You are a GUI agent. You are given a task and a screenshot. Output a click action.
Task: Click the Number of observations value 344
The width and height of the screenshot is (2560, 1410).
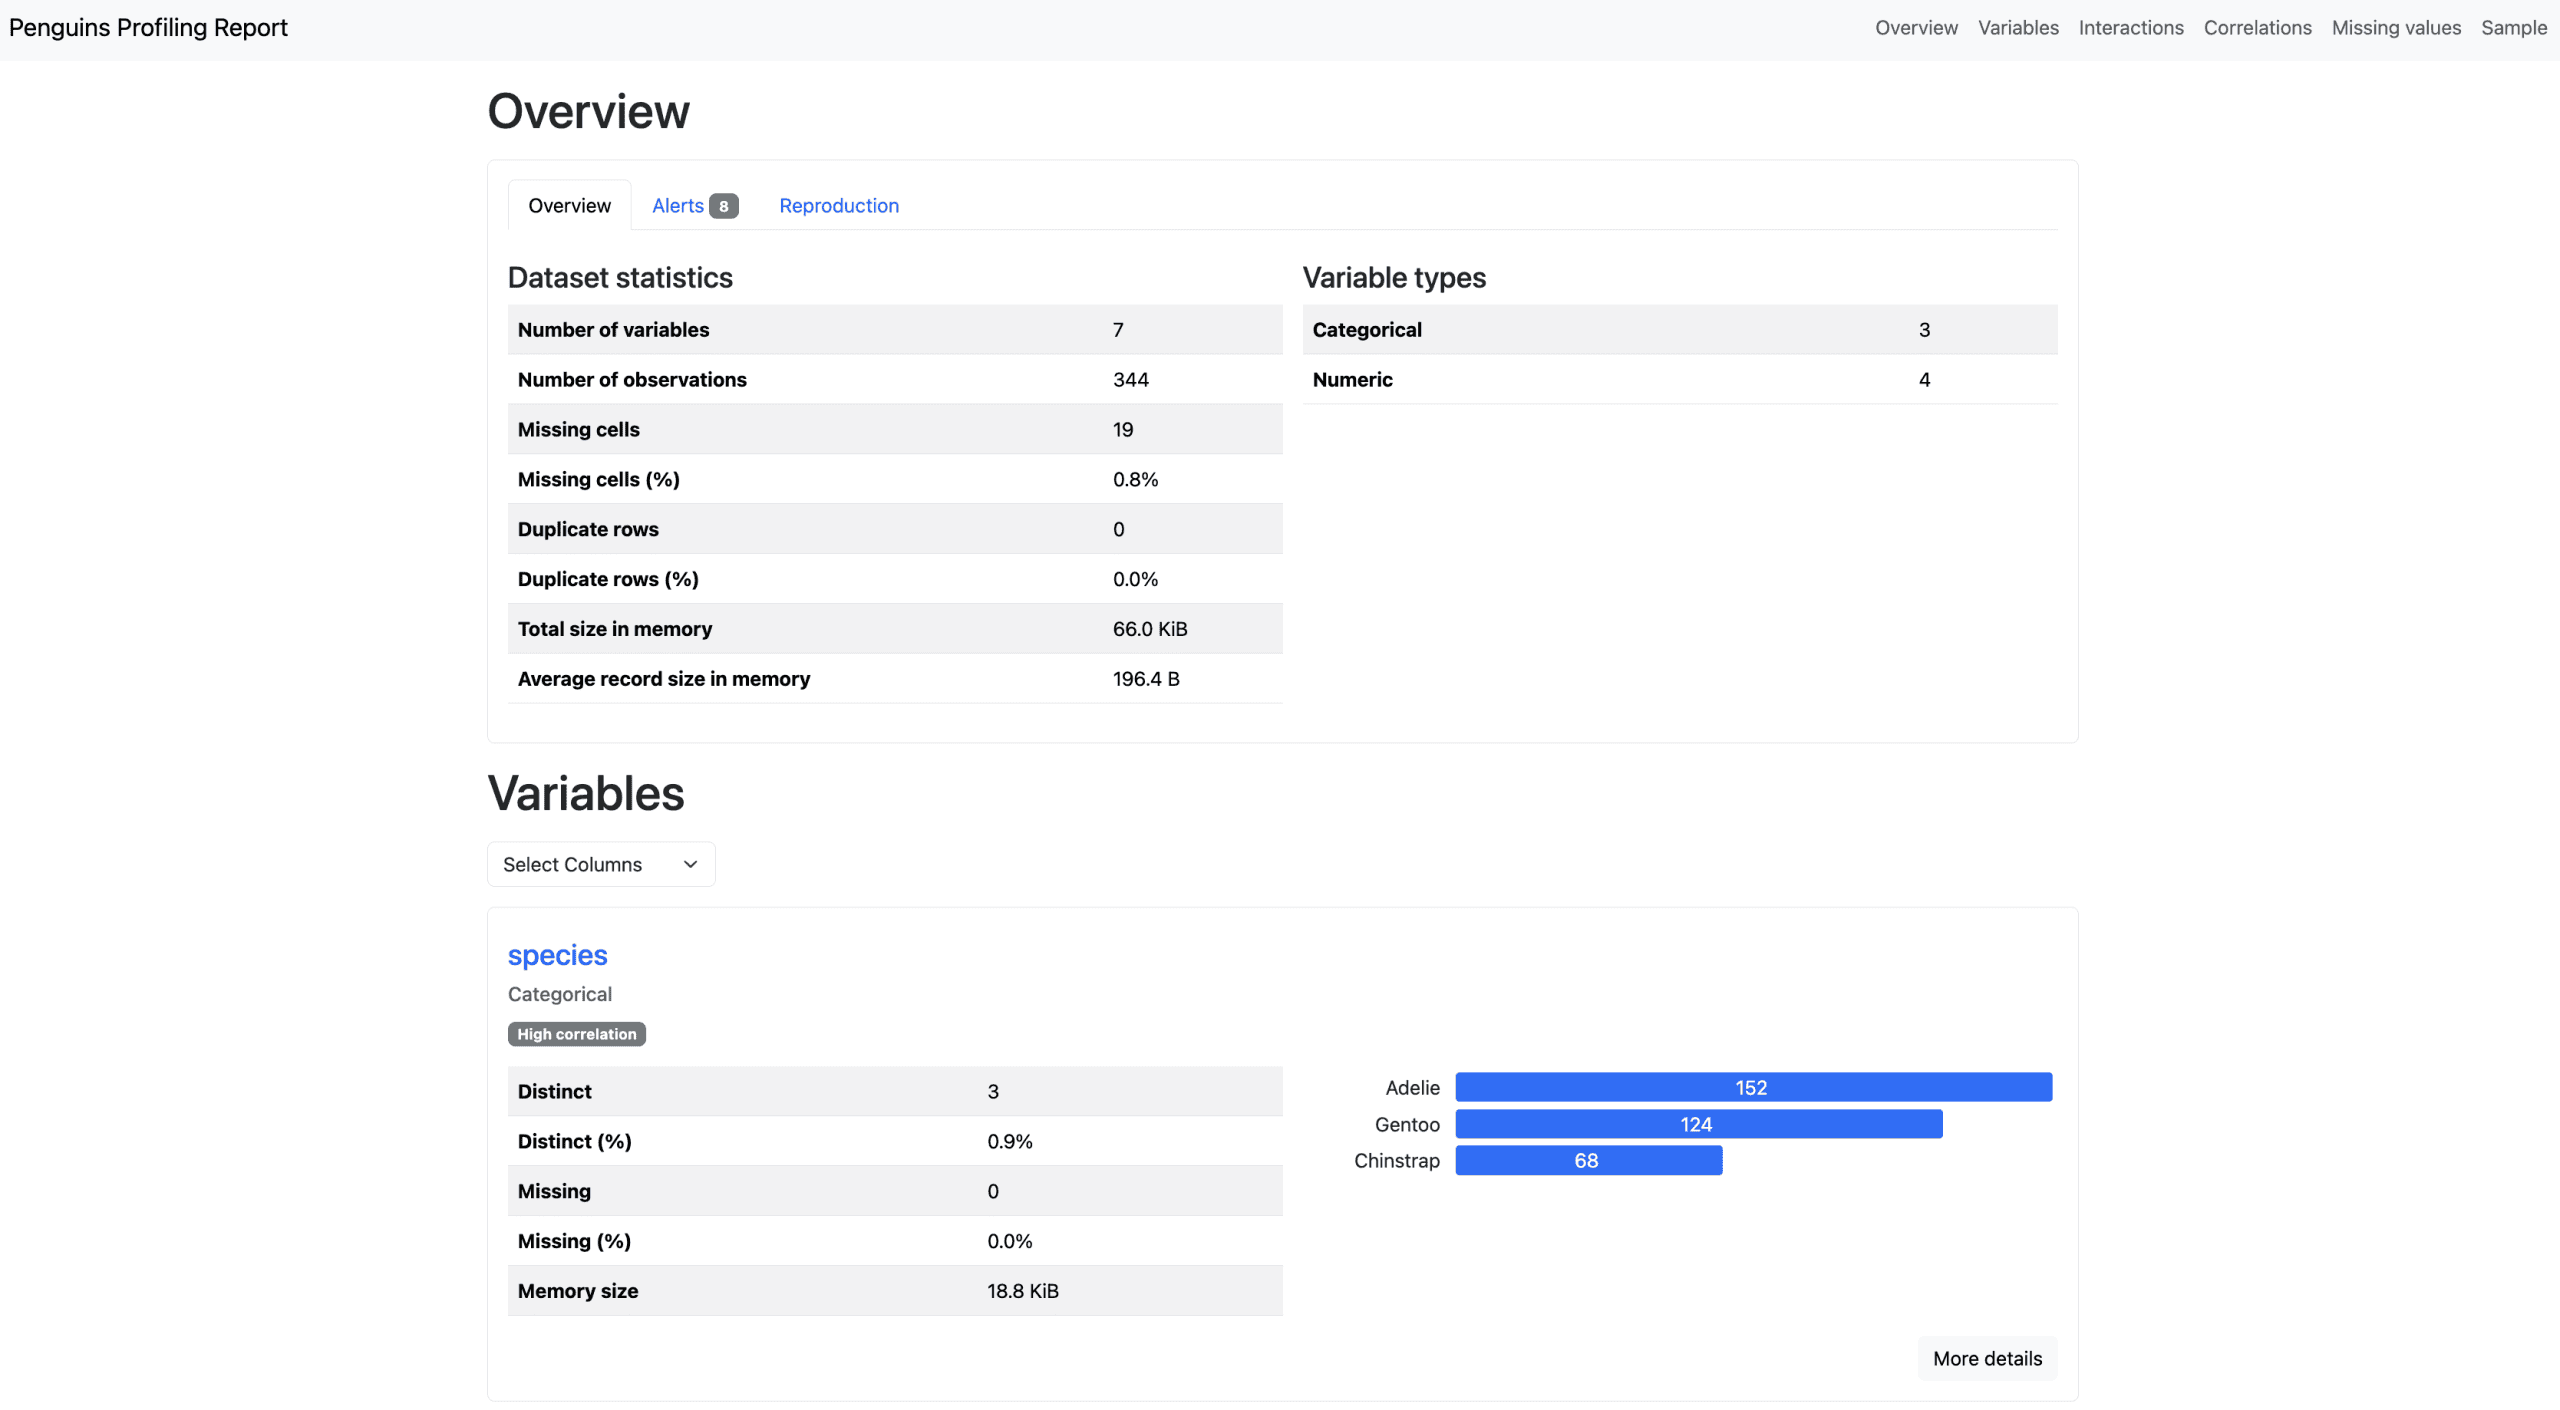point(1131,379)
